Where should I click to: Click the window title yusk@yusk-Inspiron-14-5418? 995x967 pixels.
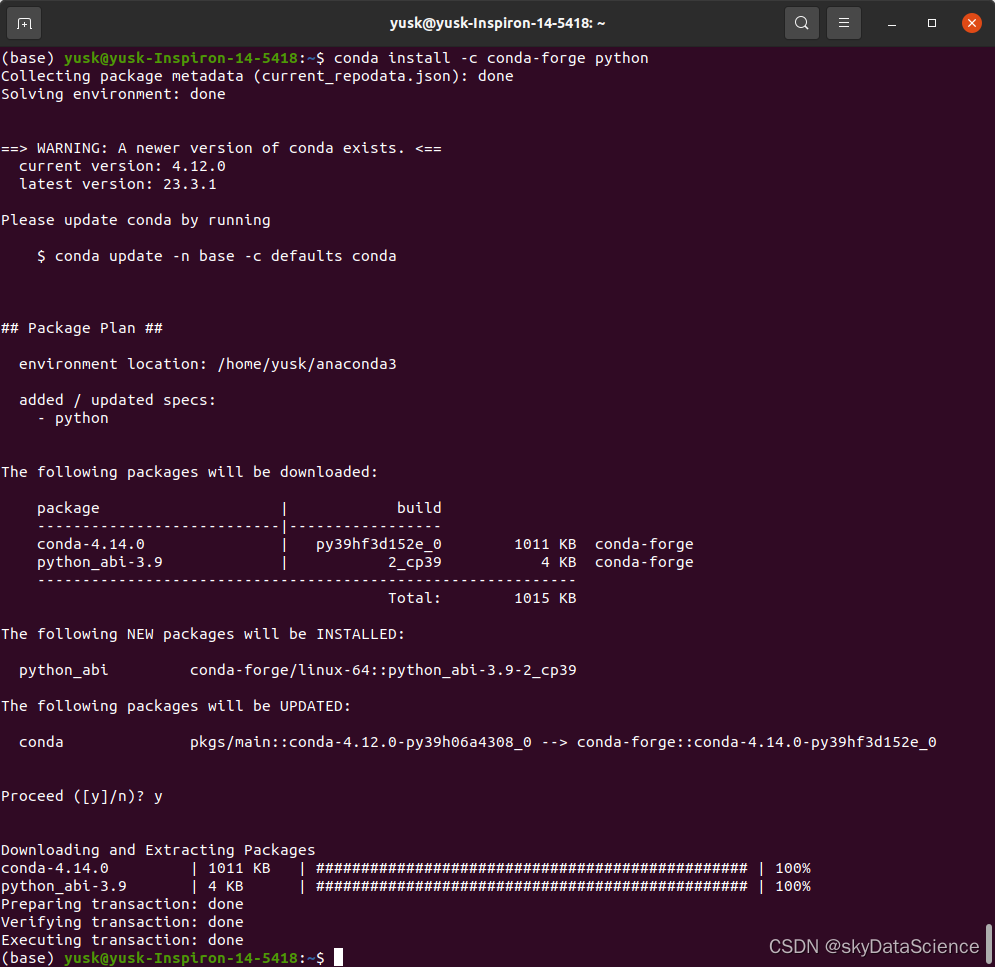tap(497, 22)
